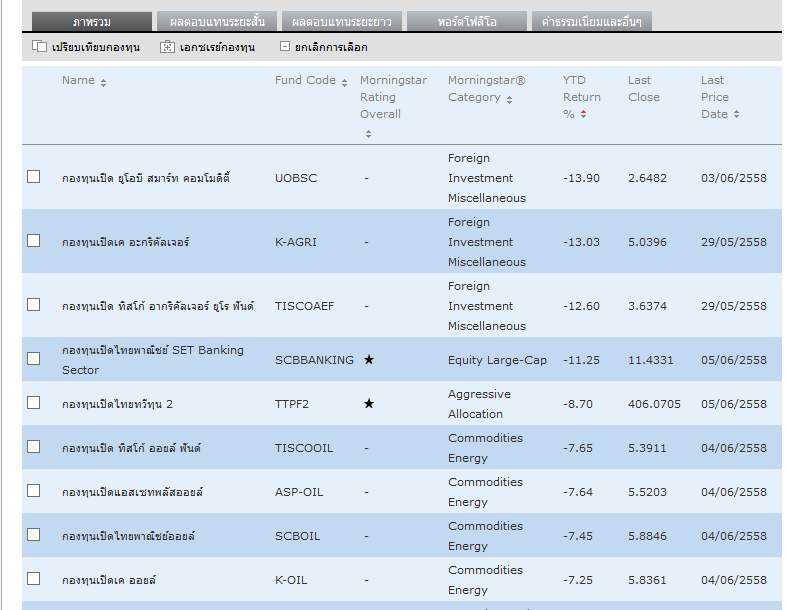
Task: Click last close value 11.4331
Action: pos(651,360)
